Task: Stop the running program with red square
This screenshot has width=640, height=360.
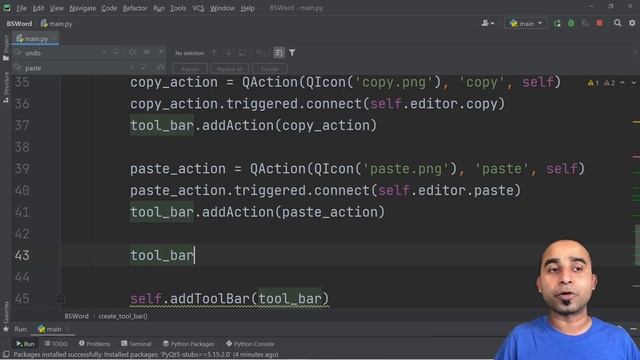Action: 600,23
